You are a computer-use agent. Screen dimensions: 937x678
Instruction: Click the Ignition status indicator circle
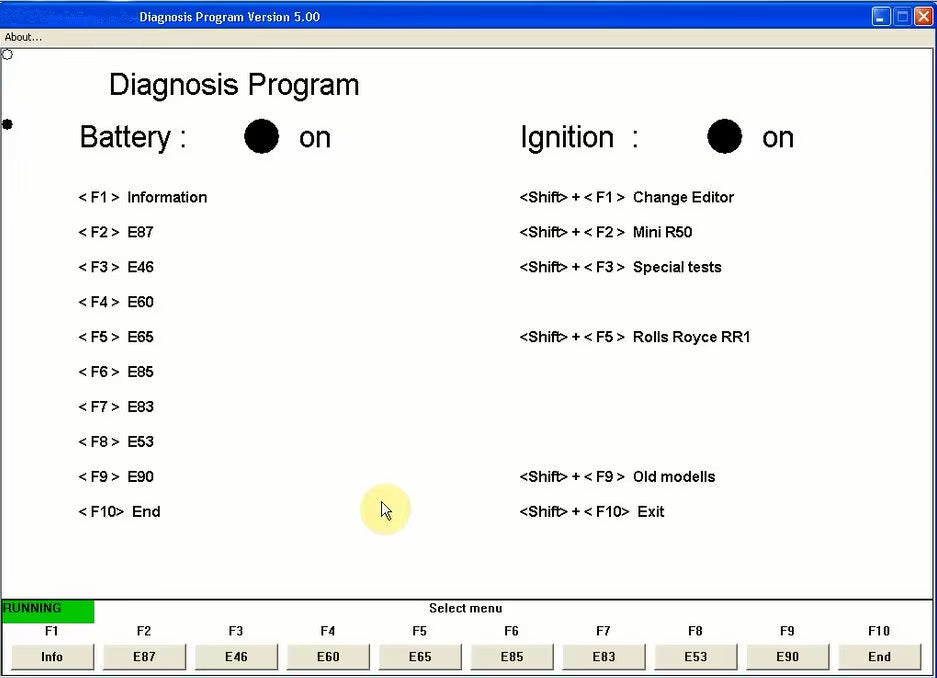(725, 137)
